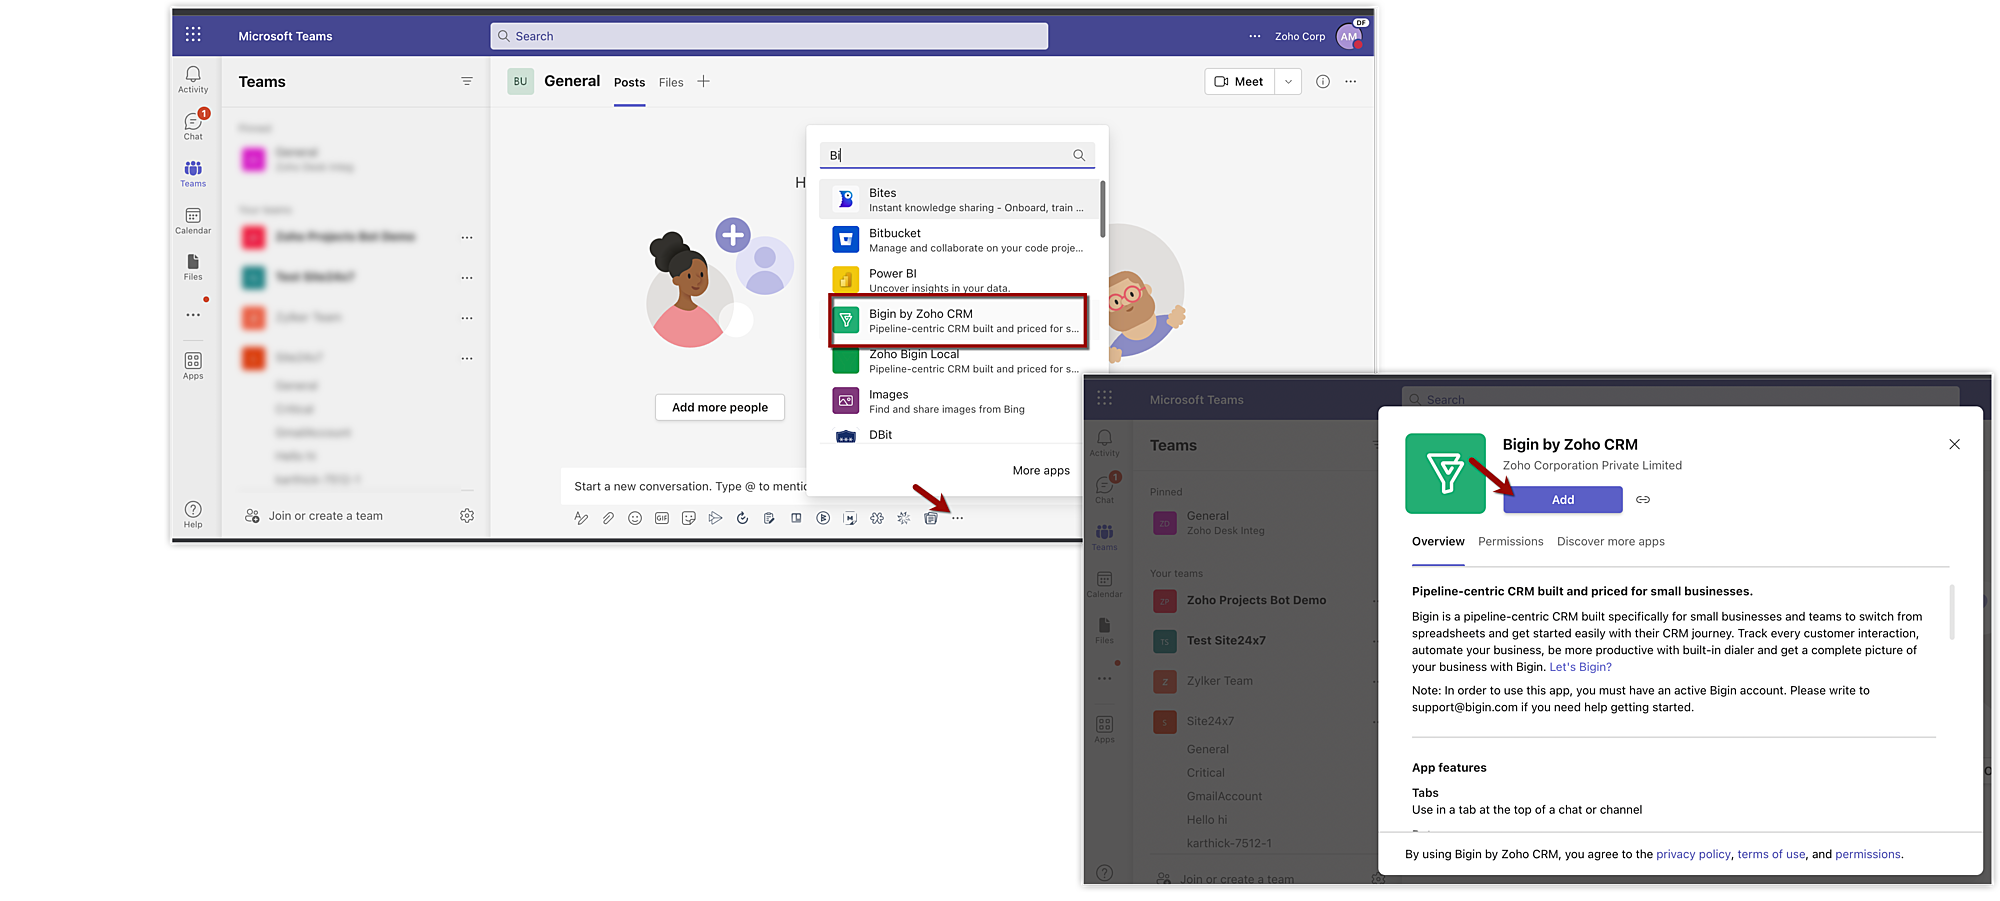2000x901 pixels.
Task: Select Zoho Bigin Local from results
Action: coord(960,362)
